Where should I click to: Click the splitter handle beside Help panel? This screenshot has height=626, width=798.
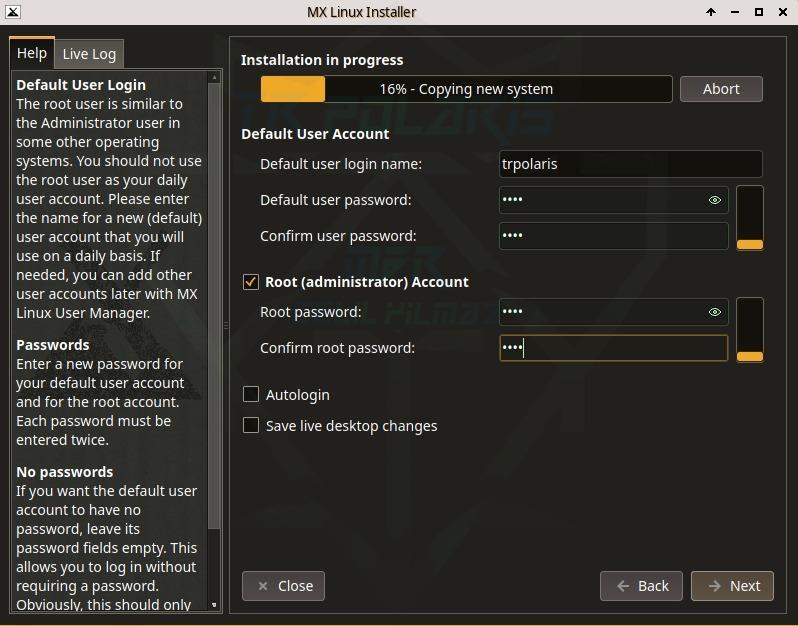[x=226, y=326]
